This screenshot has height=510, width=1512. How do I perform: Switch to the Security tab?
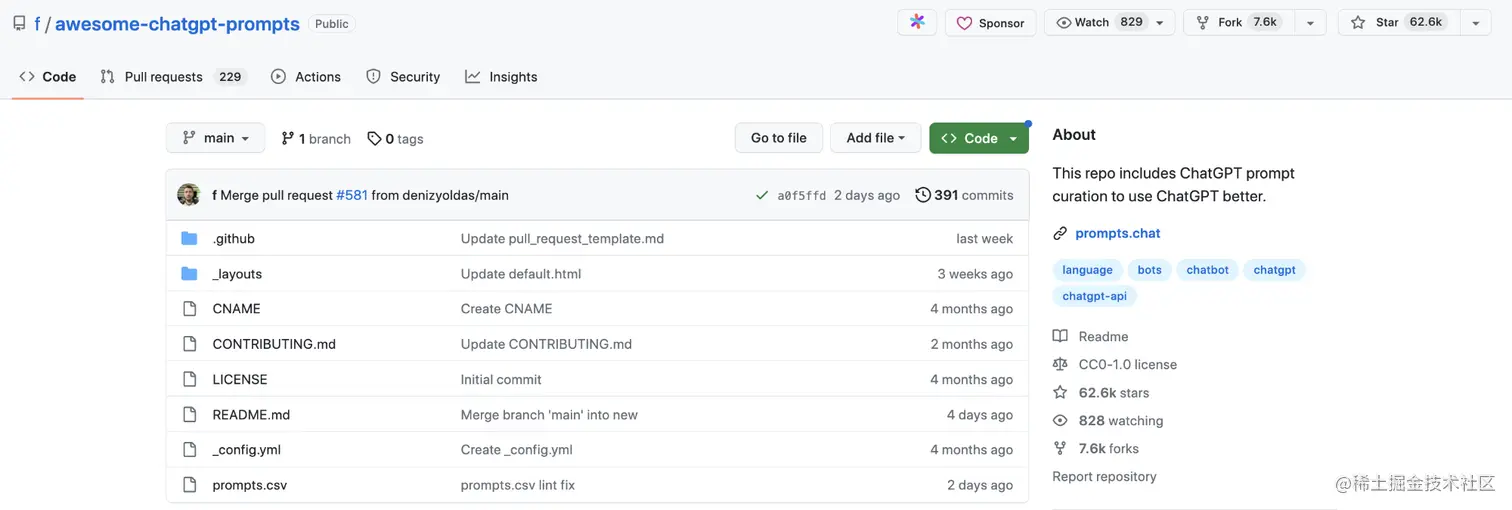tap(403, 77)
